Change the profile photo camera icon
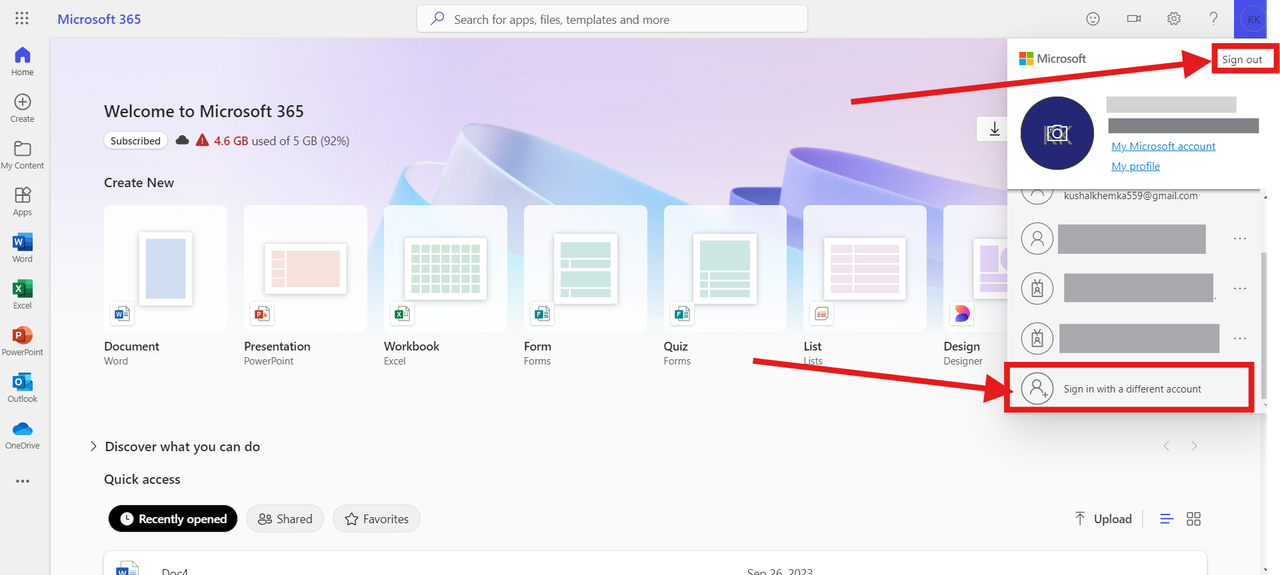Image resolution: width=1280 pixels, height=575 pixels. (x=1057, y=133)
